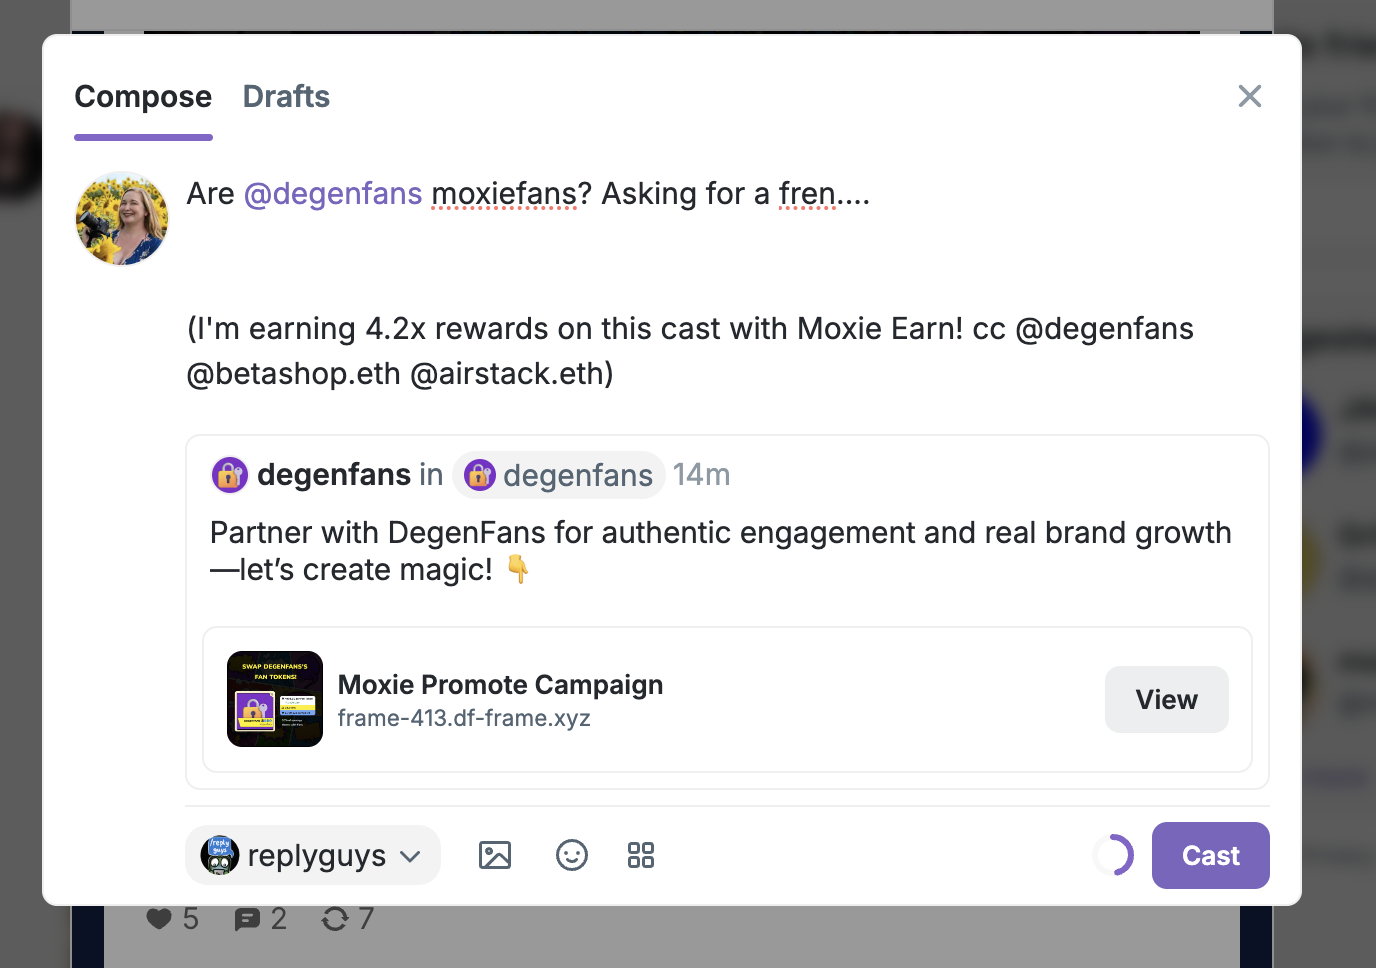Like the background post with 5 likes

pos(172,918)
